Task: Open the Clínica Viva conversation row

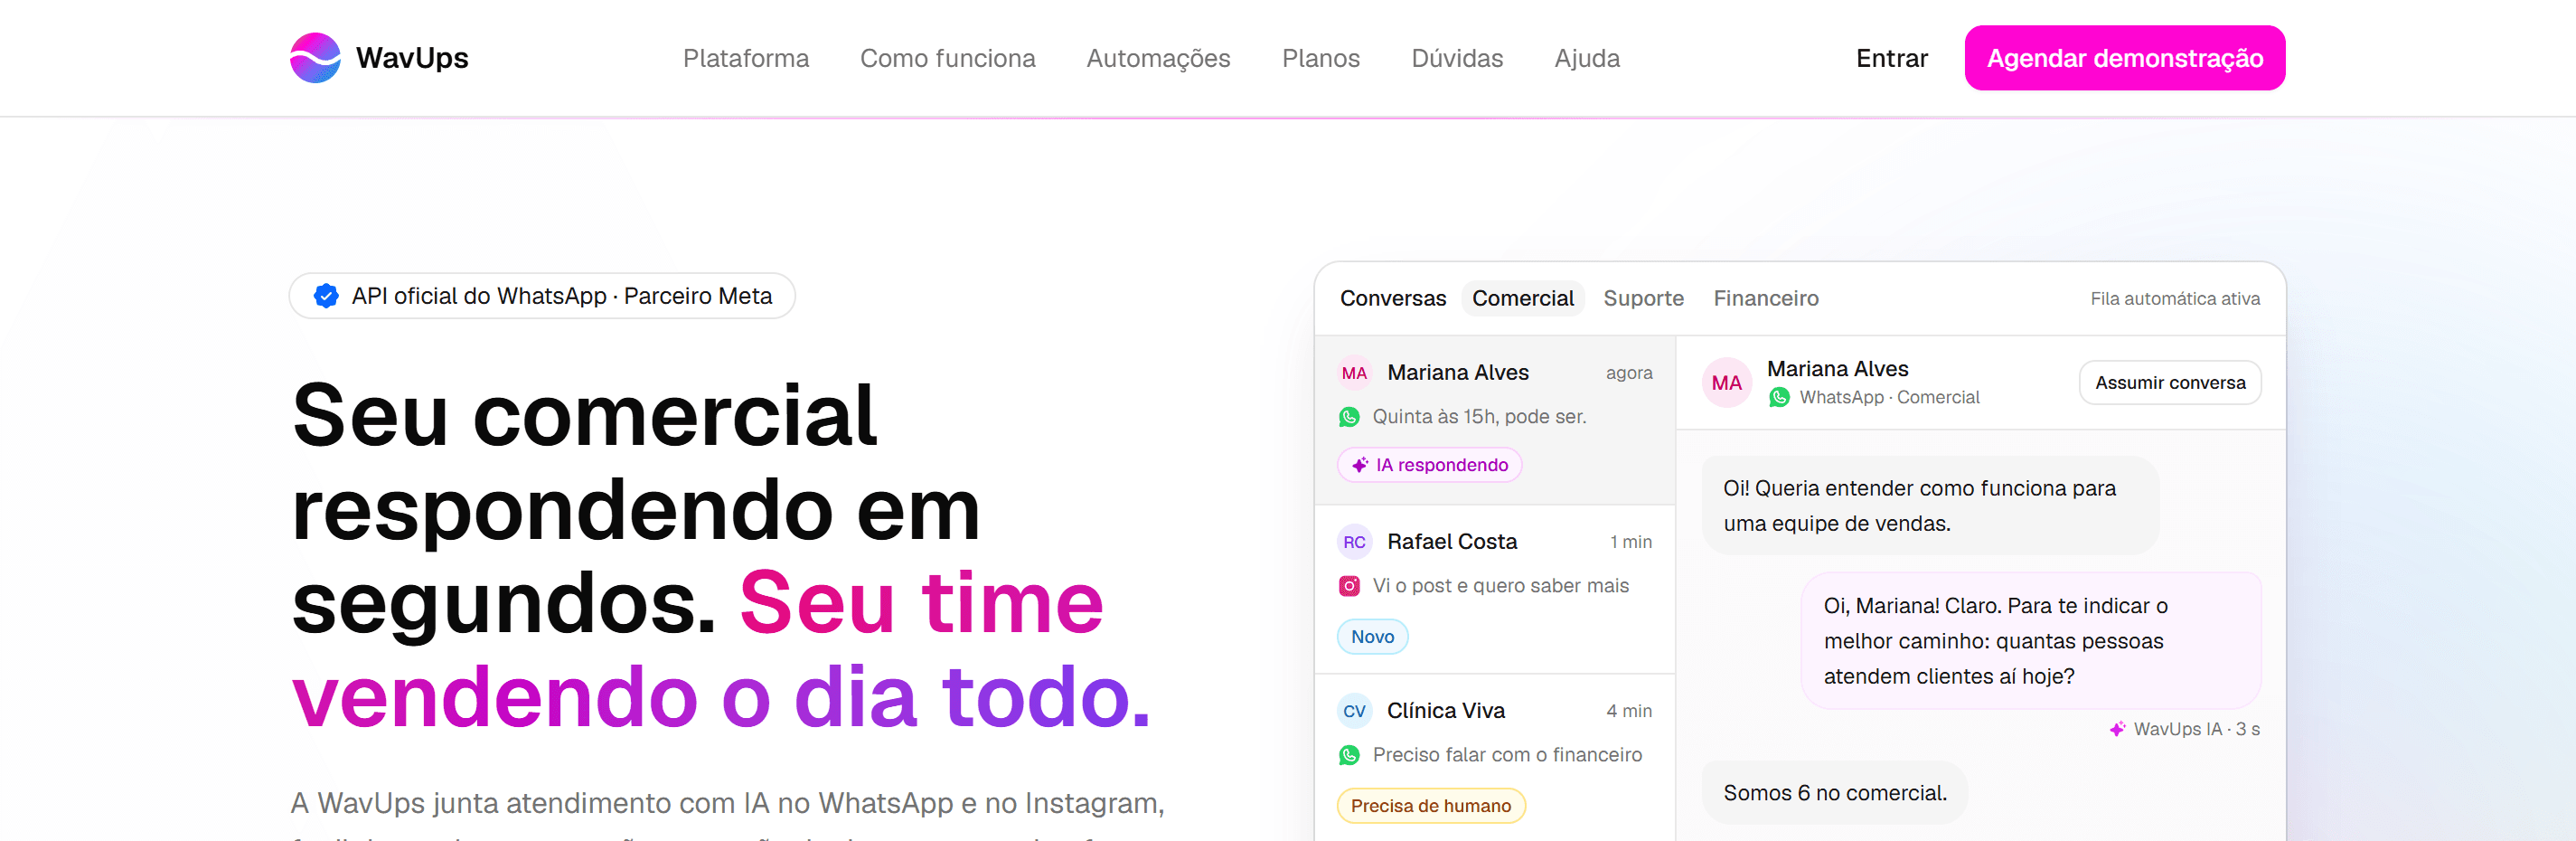Action: click(1495, 758)
